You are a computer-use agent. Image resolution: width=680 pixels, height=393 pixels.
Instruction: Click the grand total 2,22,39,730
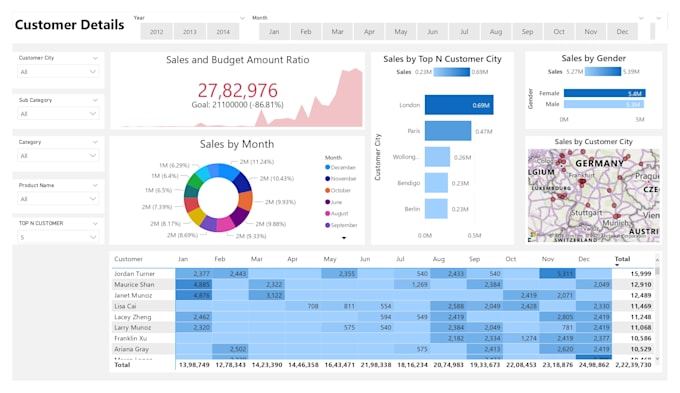pos(632,365)
